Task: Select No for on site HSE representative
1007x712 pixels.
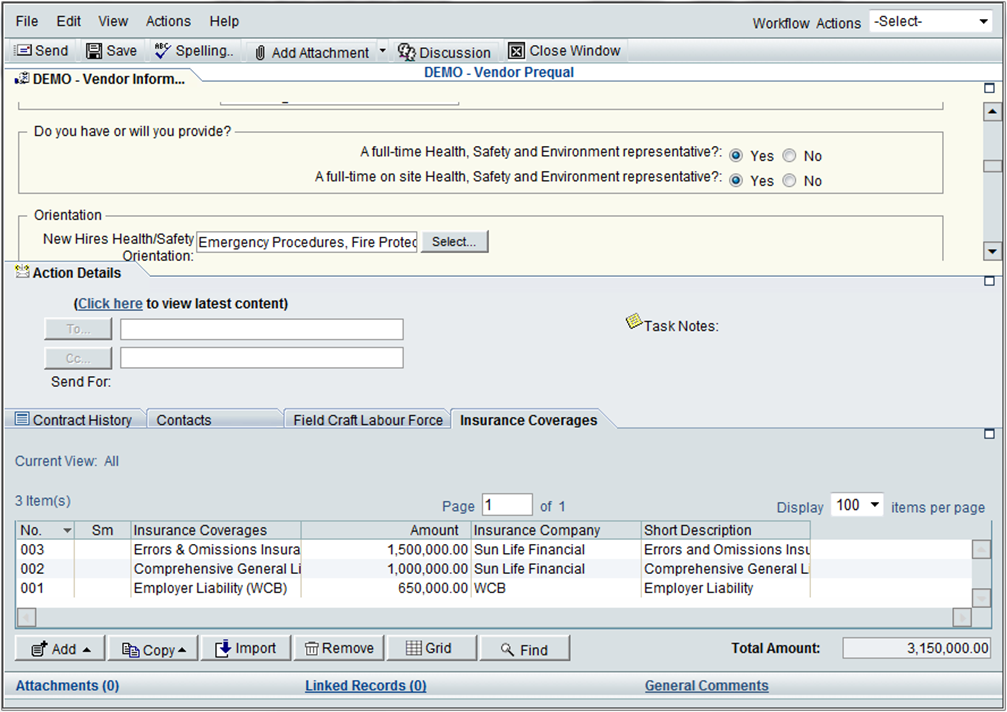Action: (x=789, y=181)
